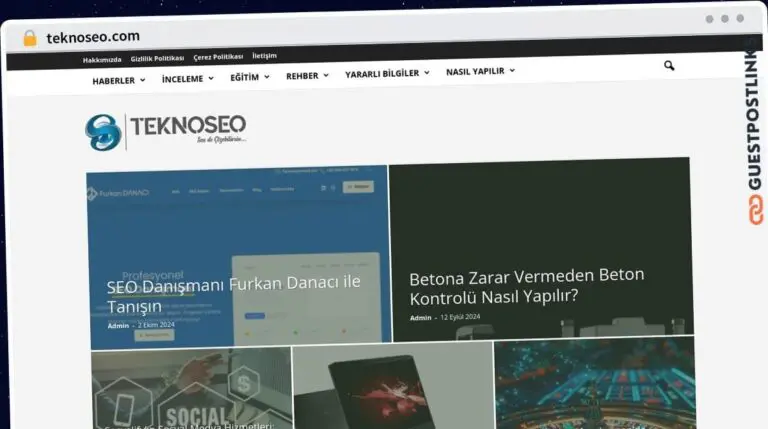
Task: Expand the EĞİTİM menu
Action: pos(249,77)
